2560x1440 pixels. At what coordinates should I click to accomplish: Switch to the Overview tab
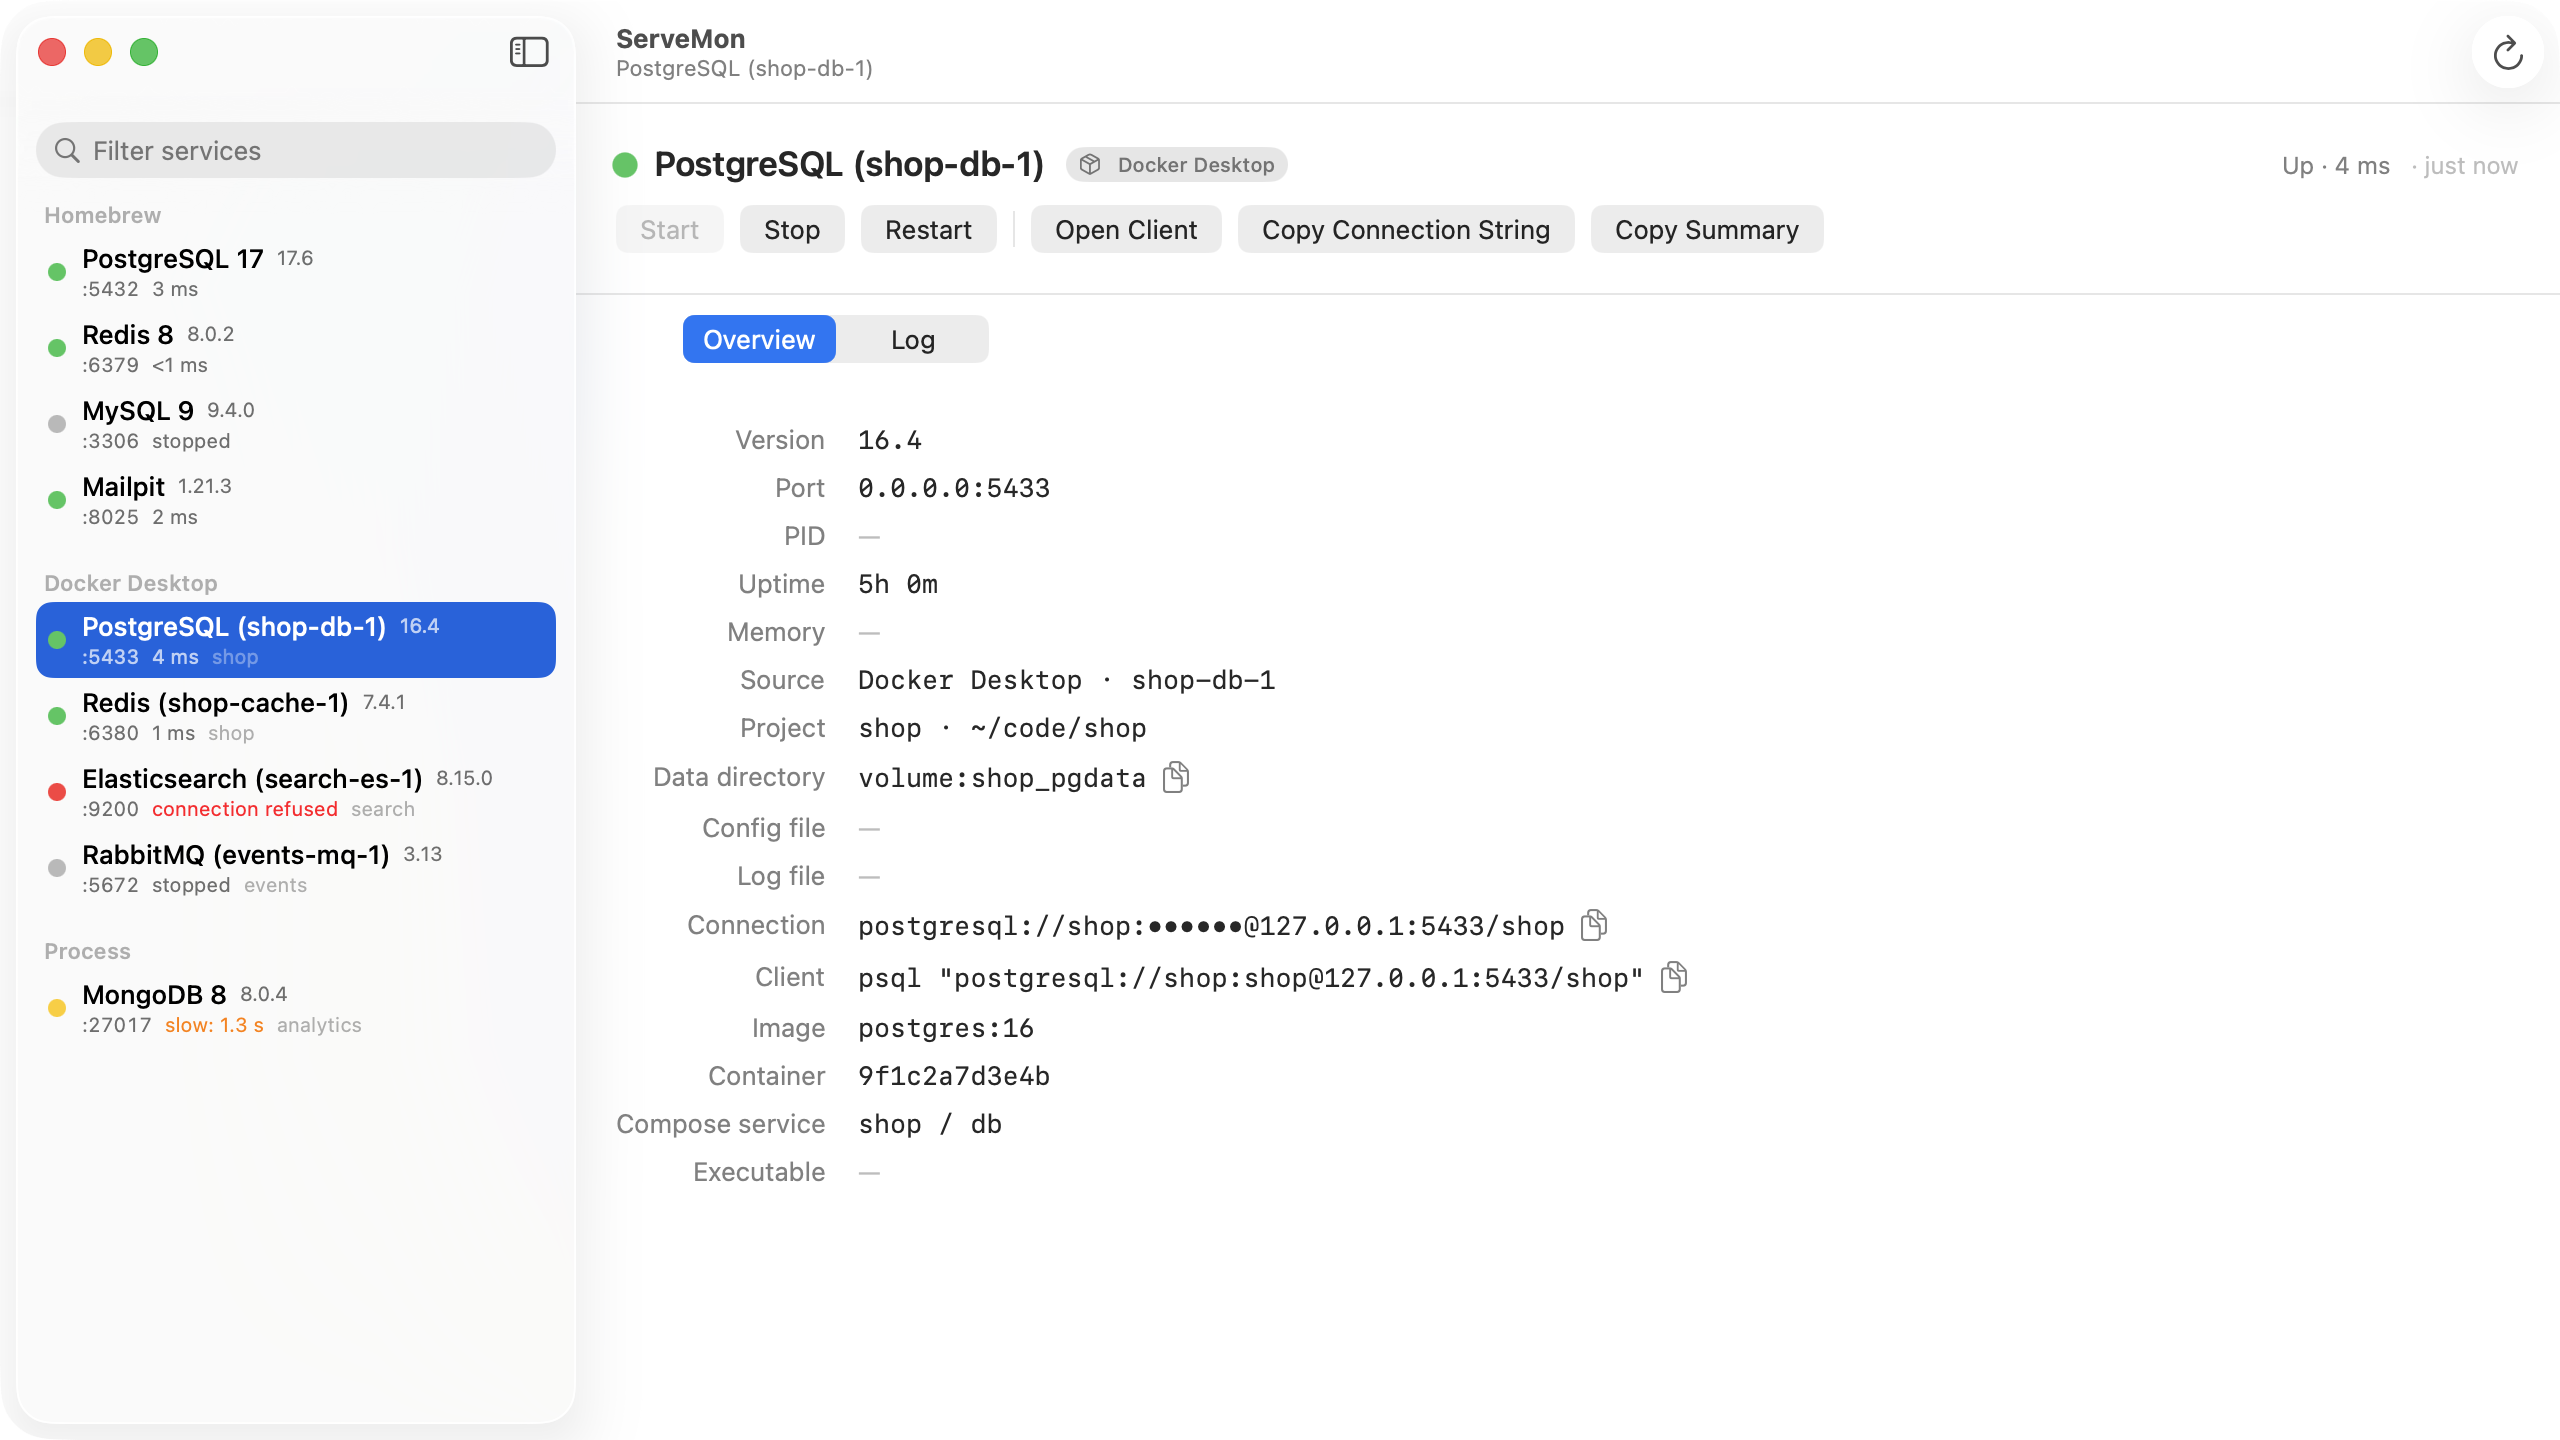tap(759, 340)
